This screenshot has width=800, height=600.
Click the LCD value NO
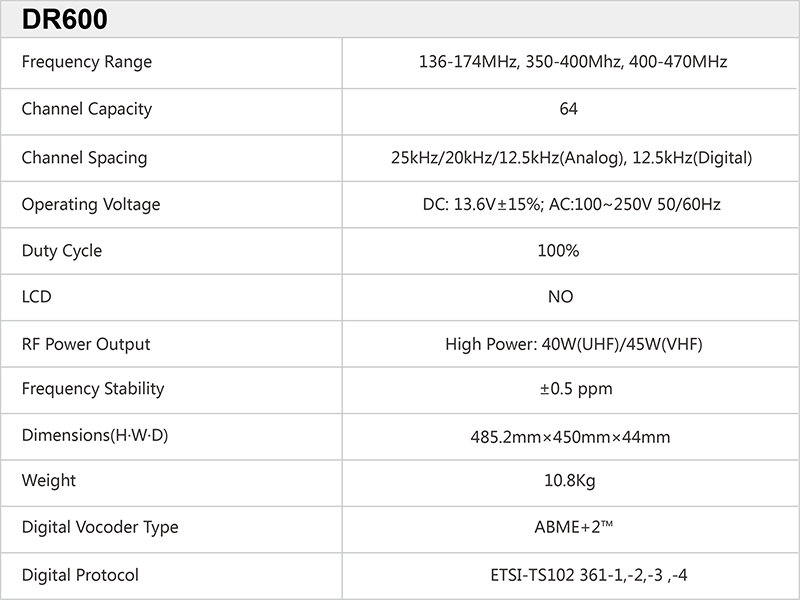(560, 298)
